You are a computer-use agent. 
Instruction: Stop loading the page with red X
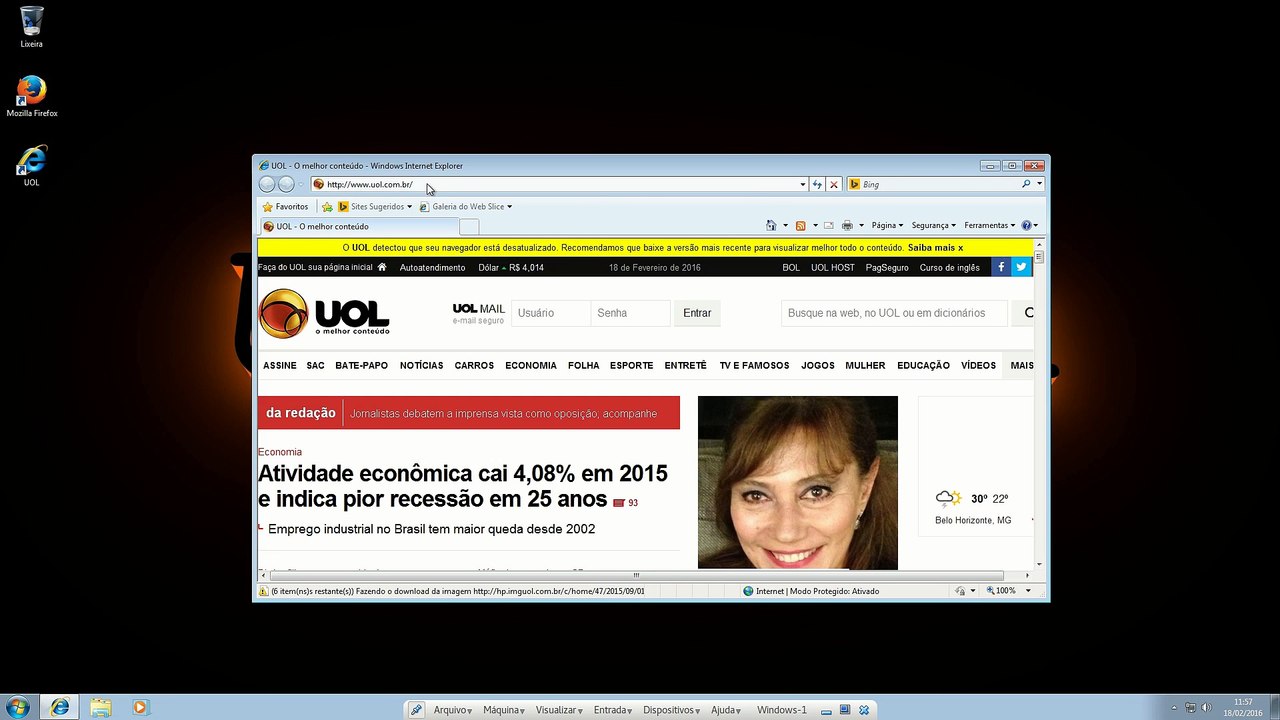tap(833, 184)
